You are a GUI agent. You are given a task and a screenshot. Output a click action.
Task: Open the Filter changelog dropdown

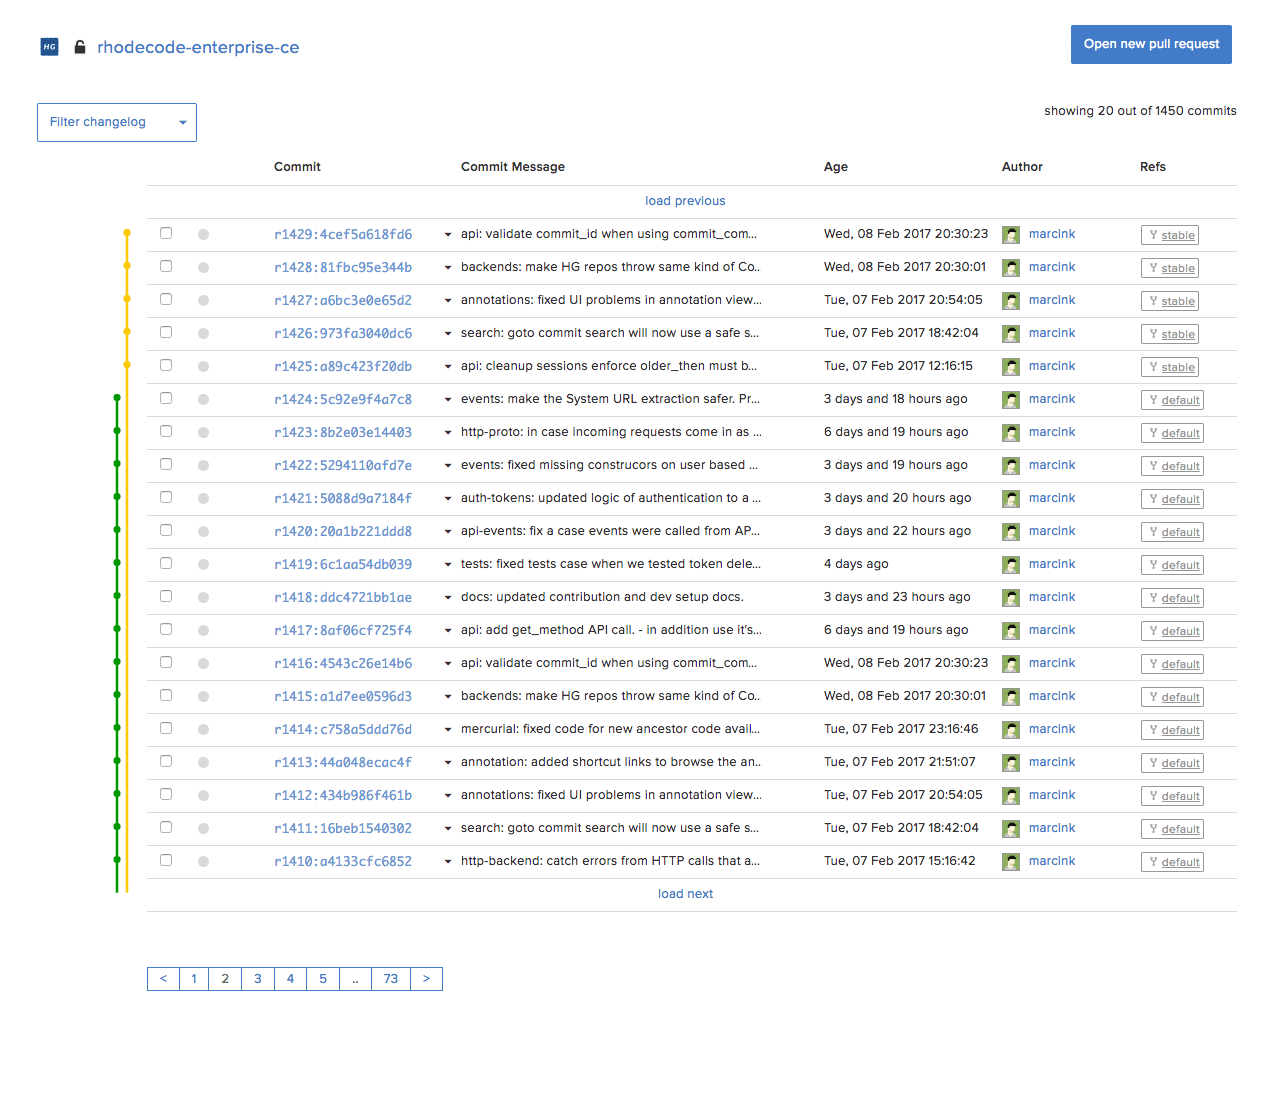pyautogui.click(x=117, y=122)
